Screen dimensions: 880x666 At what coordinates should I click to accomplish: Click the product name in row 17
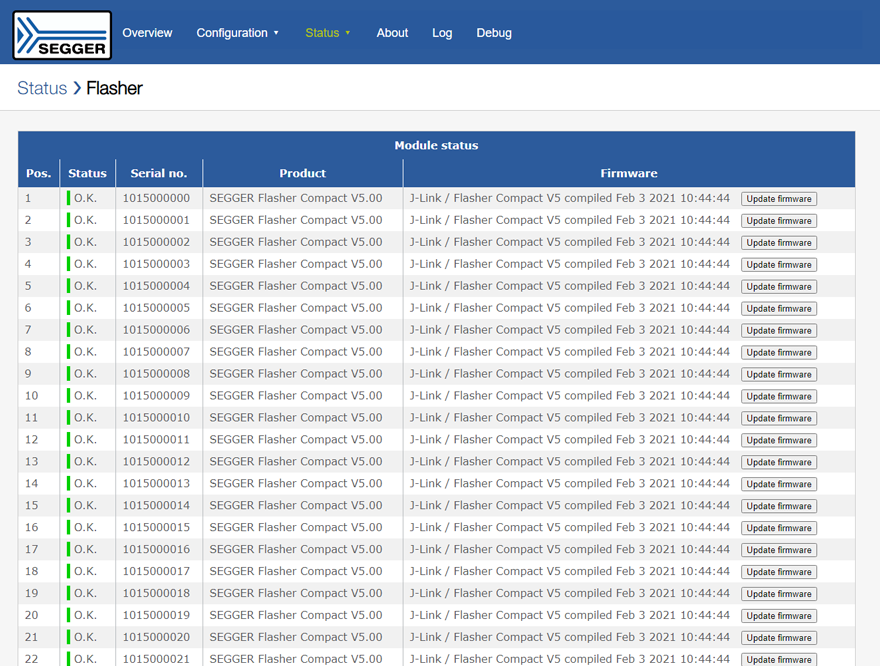(x=296, y=549)
